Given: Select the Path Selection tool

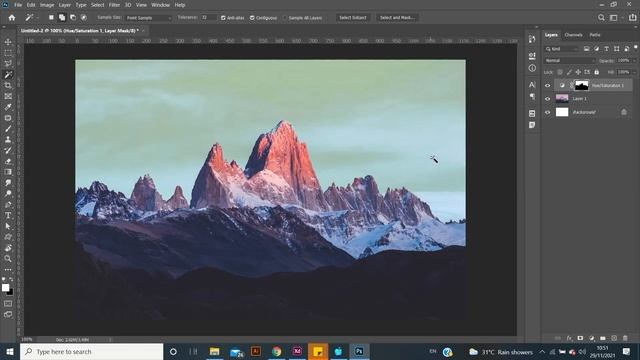Looking at the screenshot, I should 8,226.
